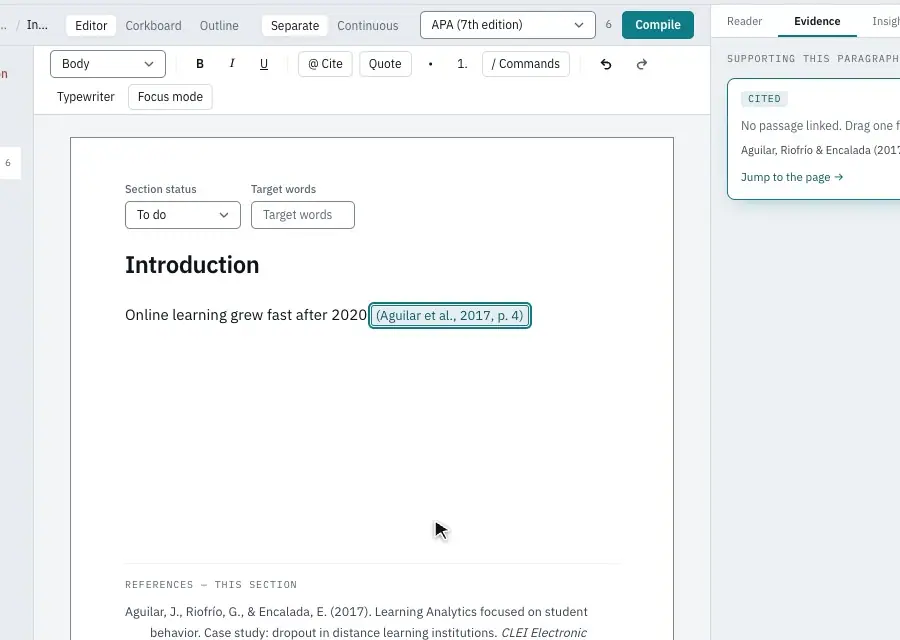The width and height of the screenshot is (900, 640).
Task: Click the @ Cite button
Action: click(x=325, y=64)
